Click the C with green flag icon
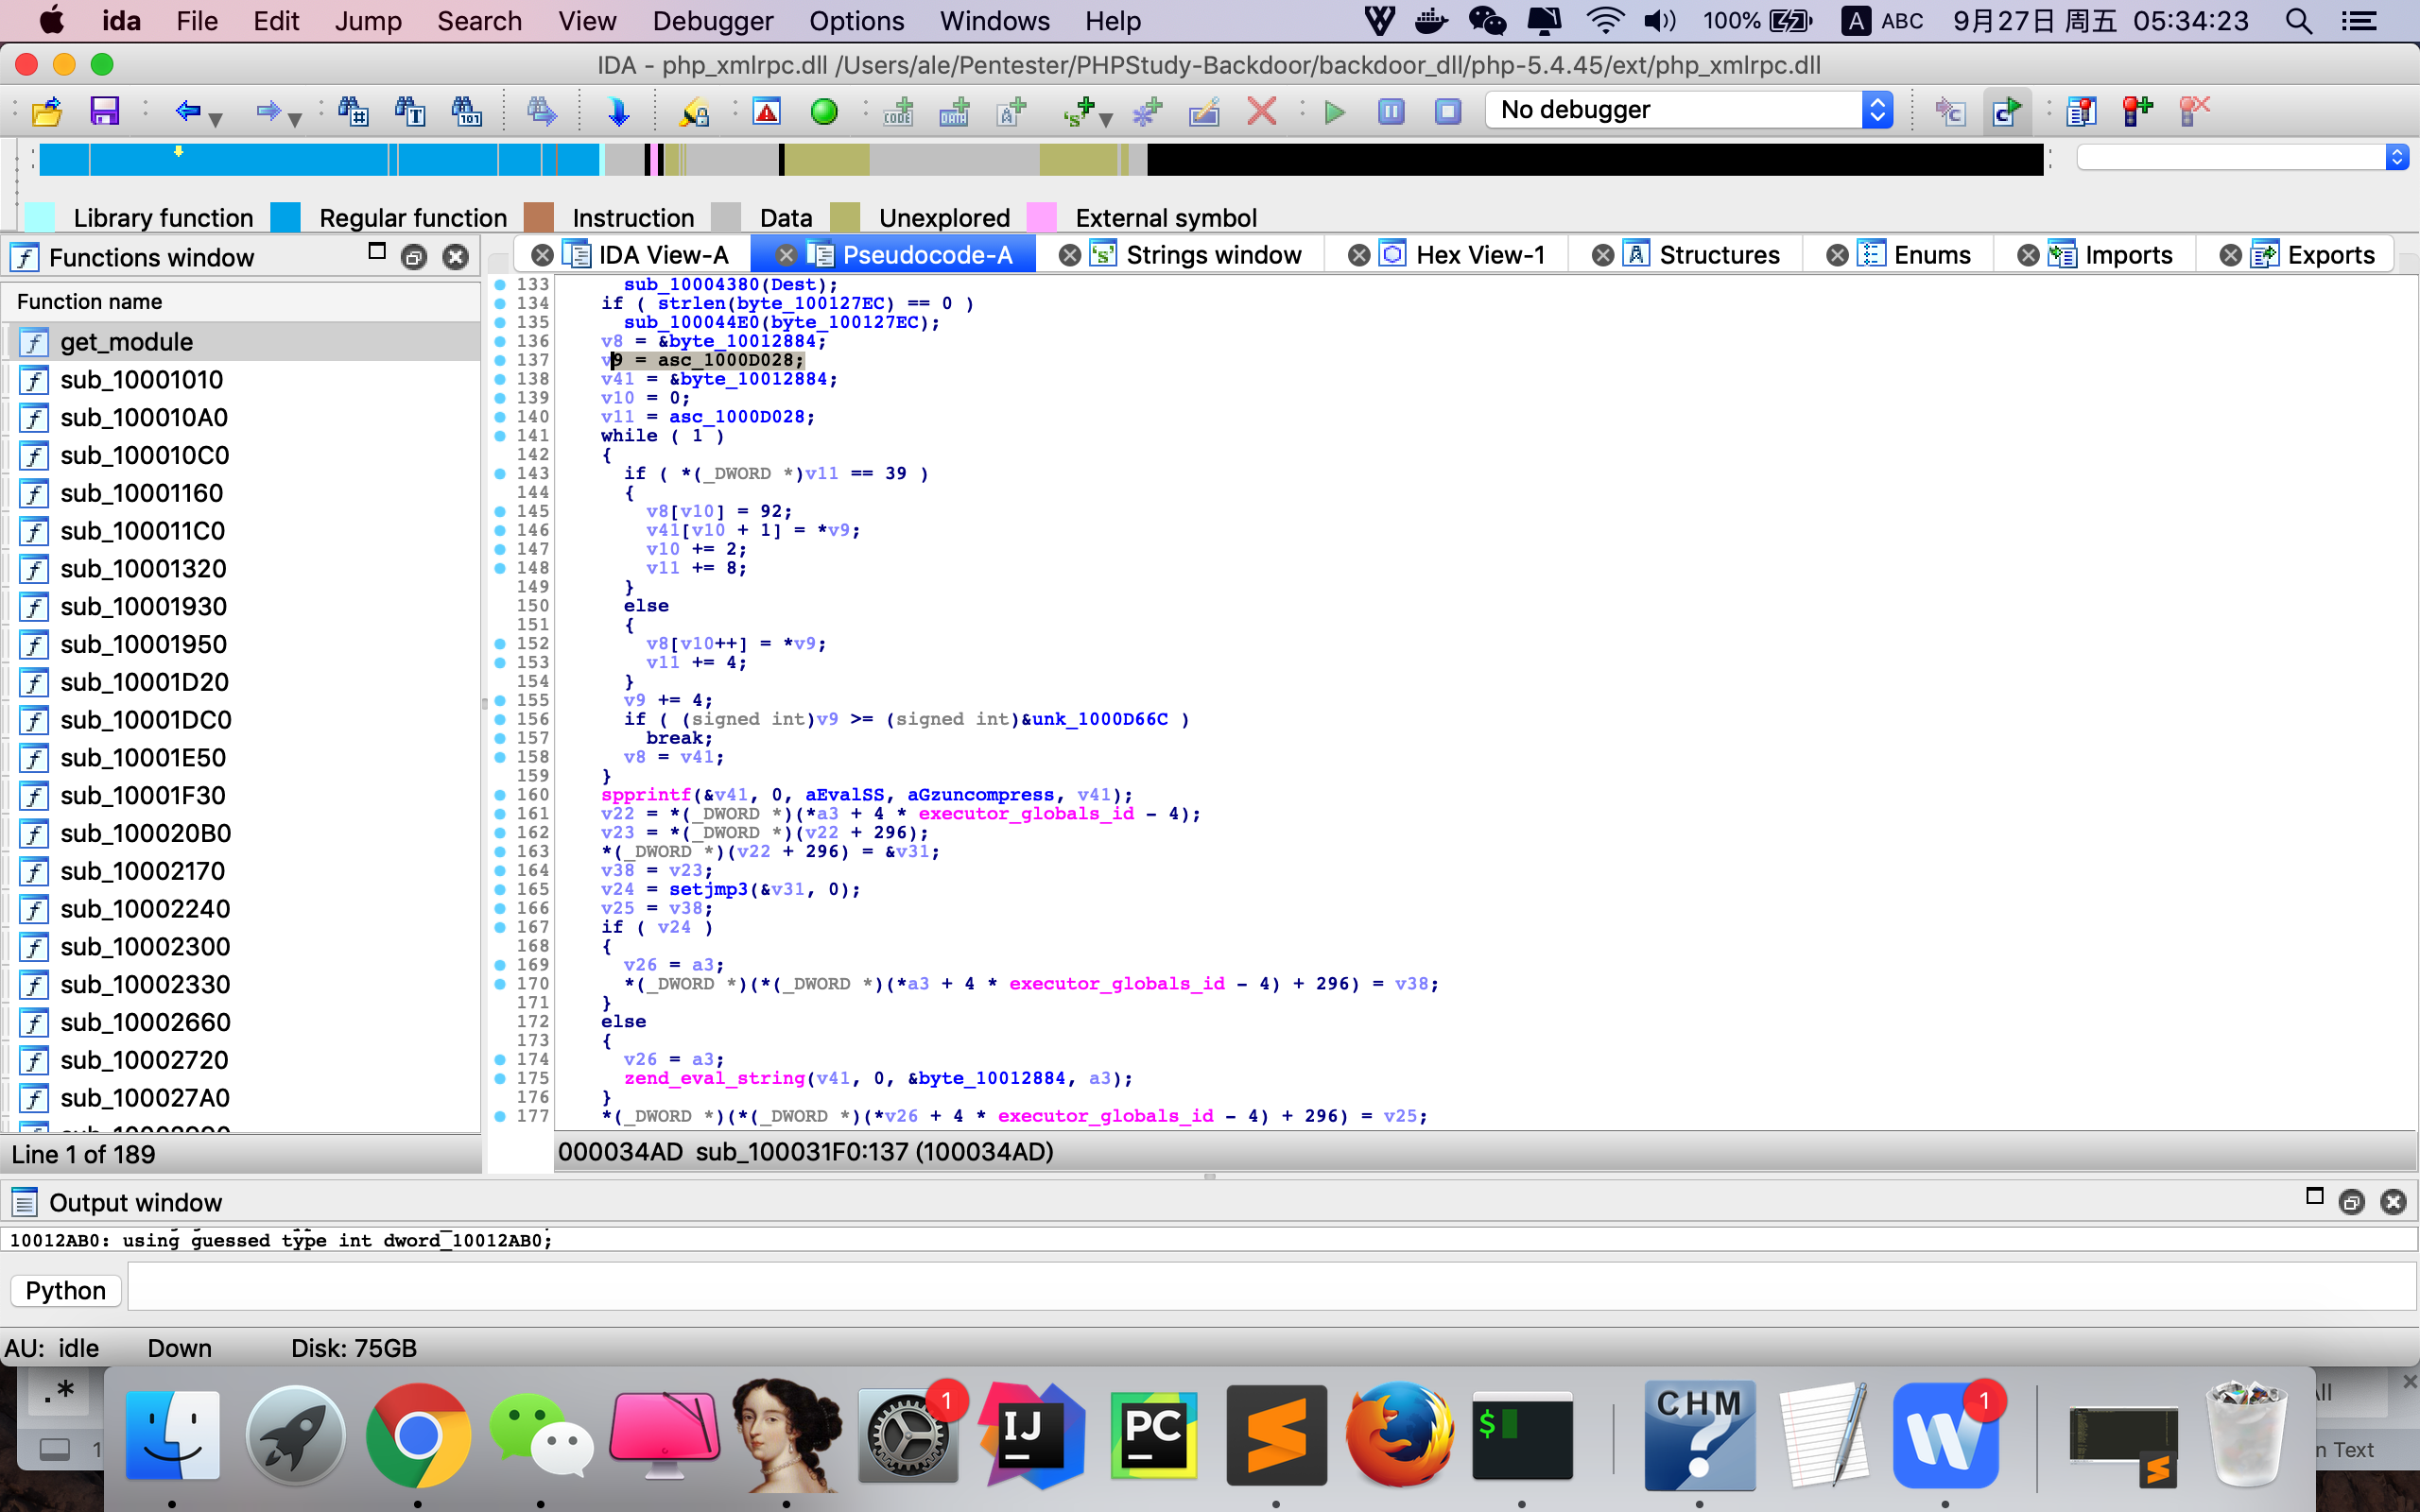Image resolution: width=2420 pixels, height=1512 pixels. (2007, 111)
